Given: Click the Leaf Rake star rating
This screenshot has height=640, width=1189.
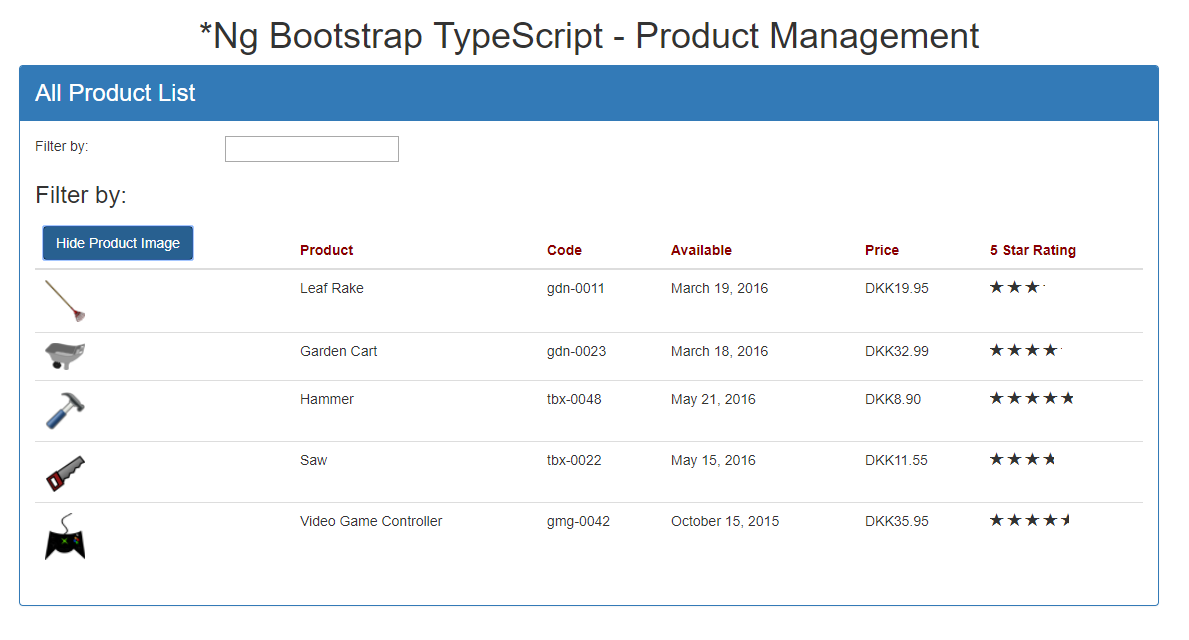Looking at the screenshot, I should 1017,287.
